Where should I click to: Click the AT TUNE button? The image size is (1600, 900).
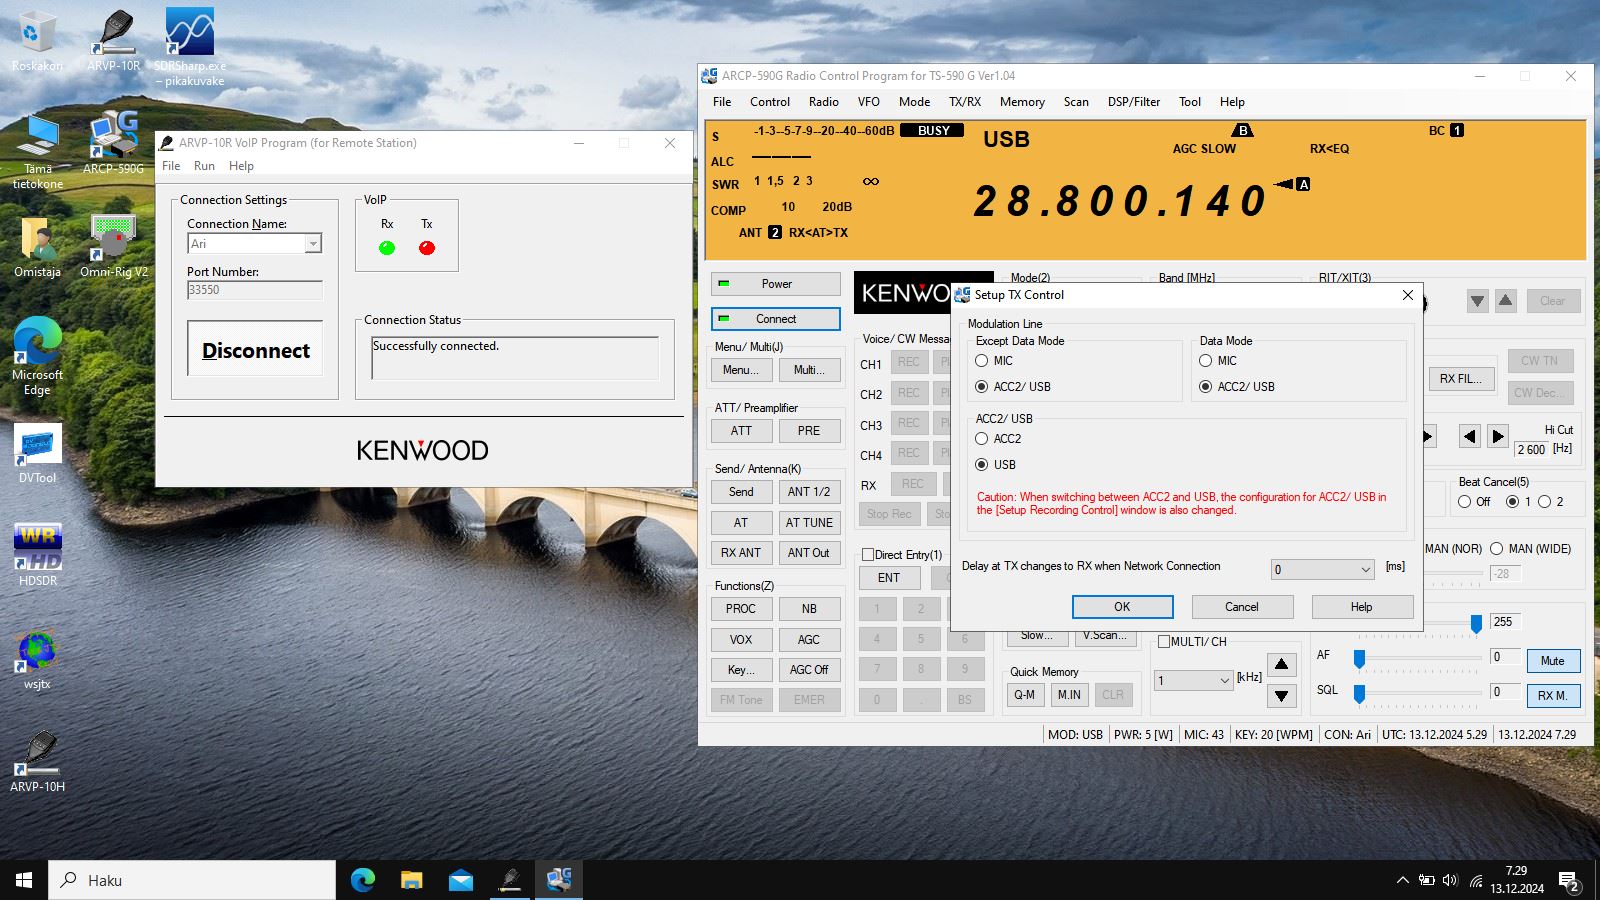(x=809, y=523)
